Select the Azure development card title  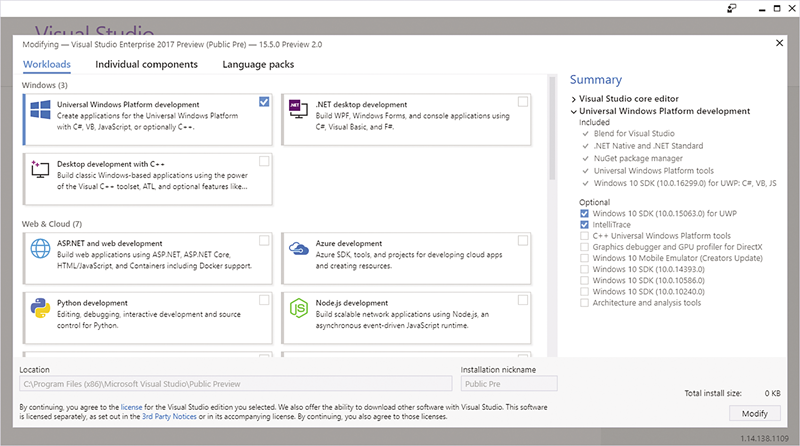pyautogui.click(x=348, y=243)
